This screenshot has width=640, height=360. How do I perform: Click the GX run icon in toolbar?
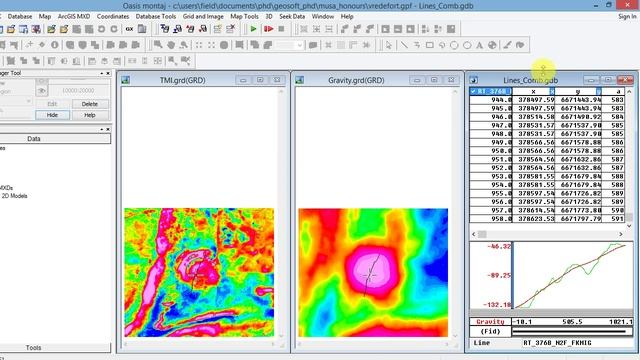pyautogui.click(x=129, y=29)
